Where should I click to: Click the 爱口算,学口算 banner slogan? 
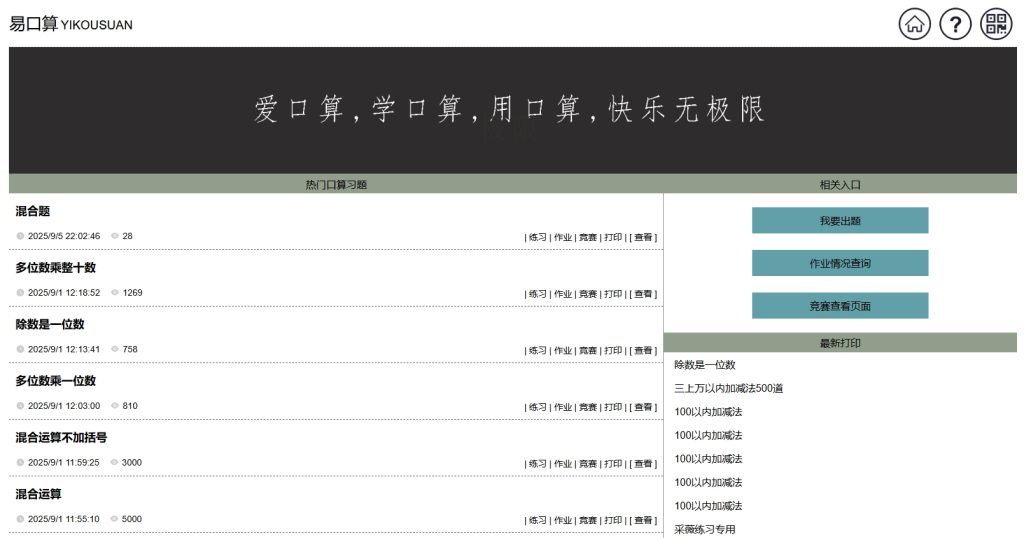coord(509,109)
